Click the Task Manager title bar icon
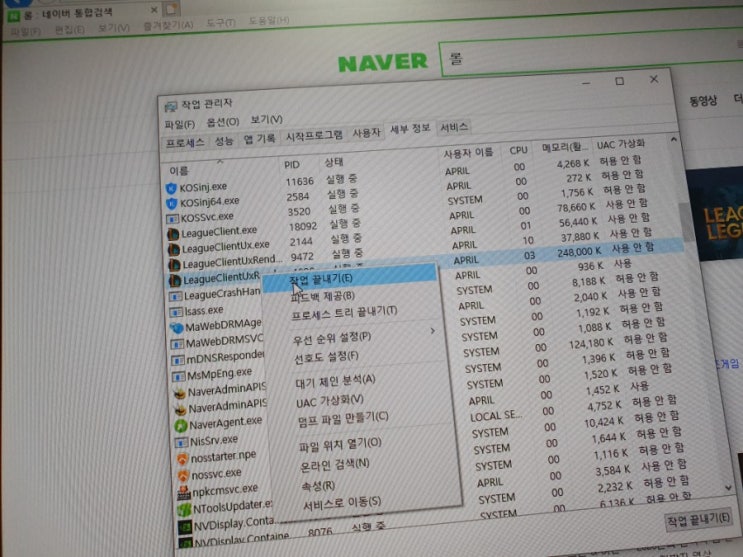Image resolution: width=743 pixels, height=557 pixels. [171, 106]
